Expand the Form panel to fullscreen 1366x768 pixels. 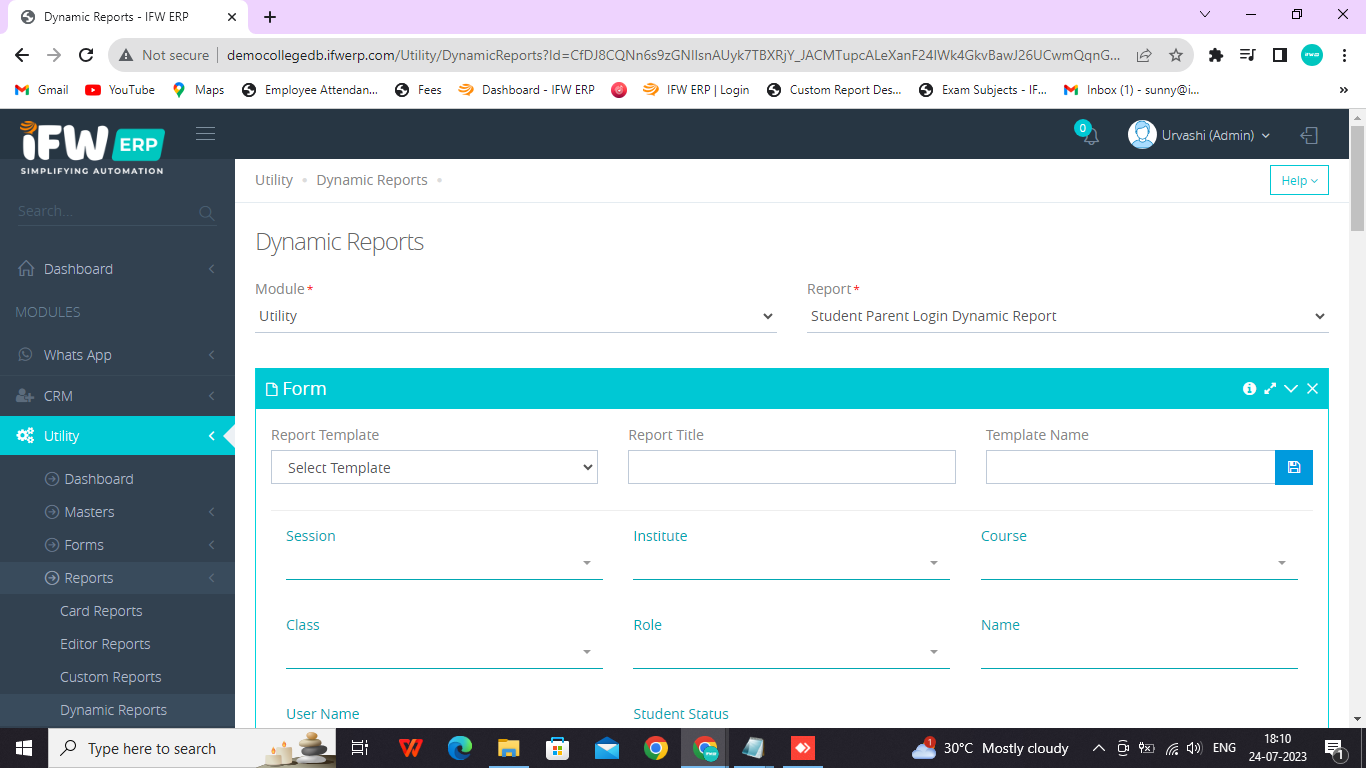[1270, 388]
